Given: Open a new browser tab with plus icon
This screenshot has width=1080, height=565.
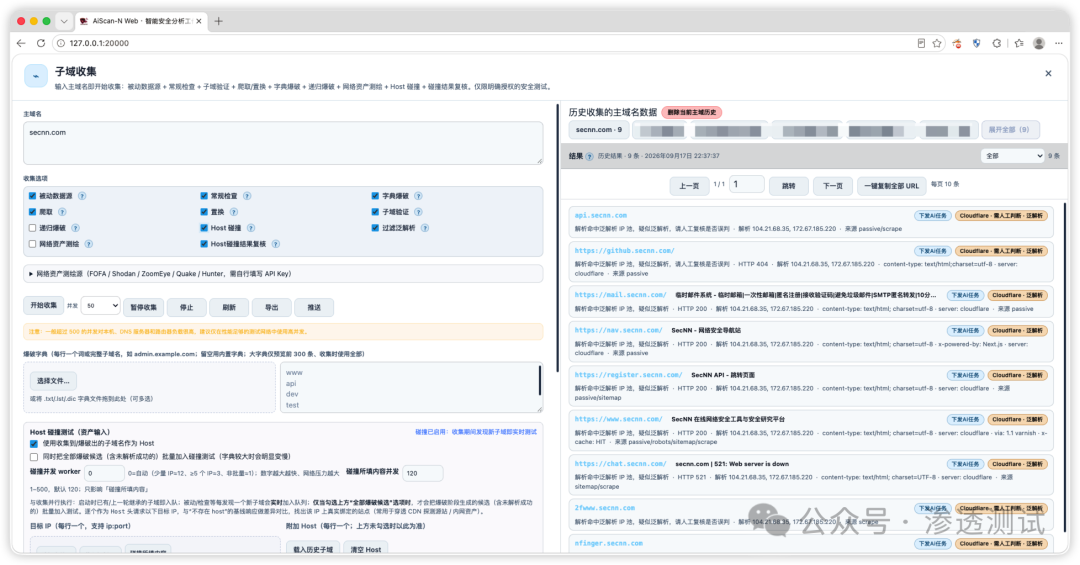Looking at the screenshot, I should tap(218, 21).
